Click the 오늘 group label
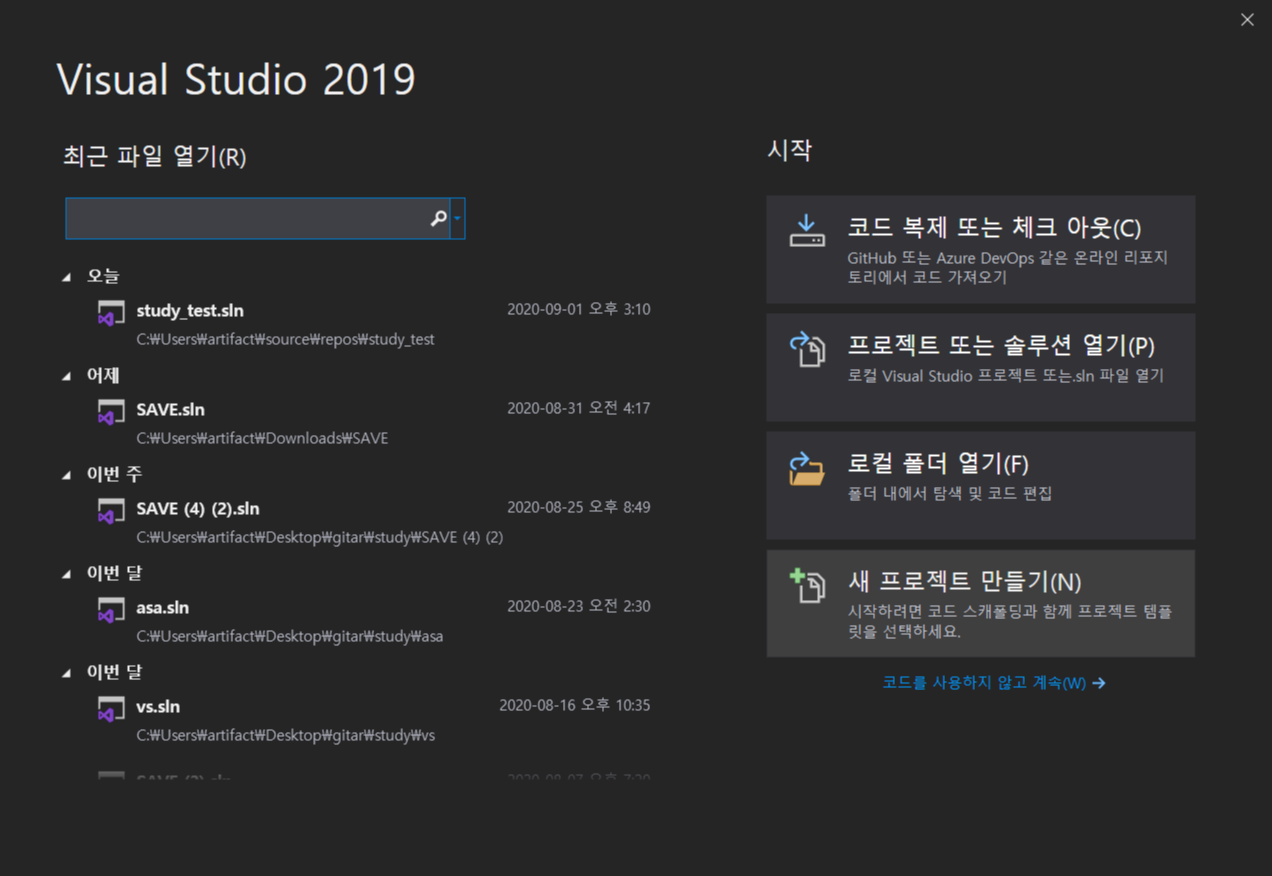 [103, 276]
